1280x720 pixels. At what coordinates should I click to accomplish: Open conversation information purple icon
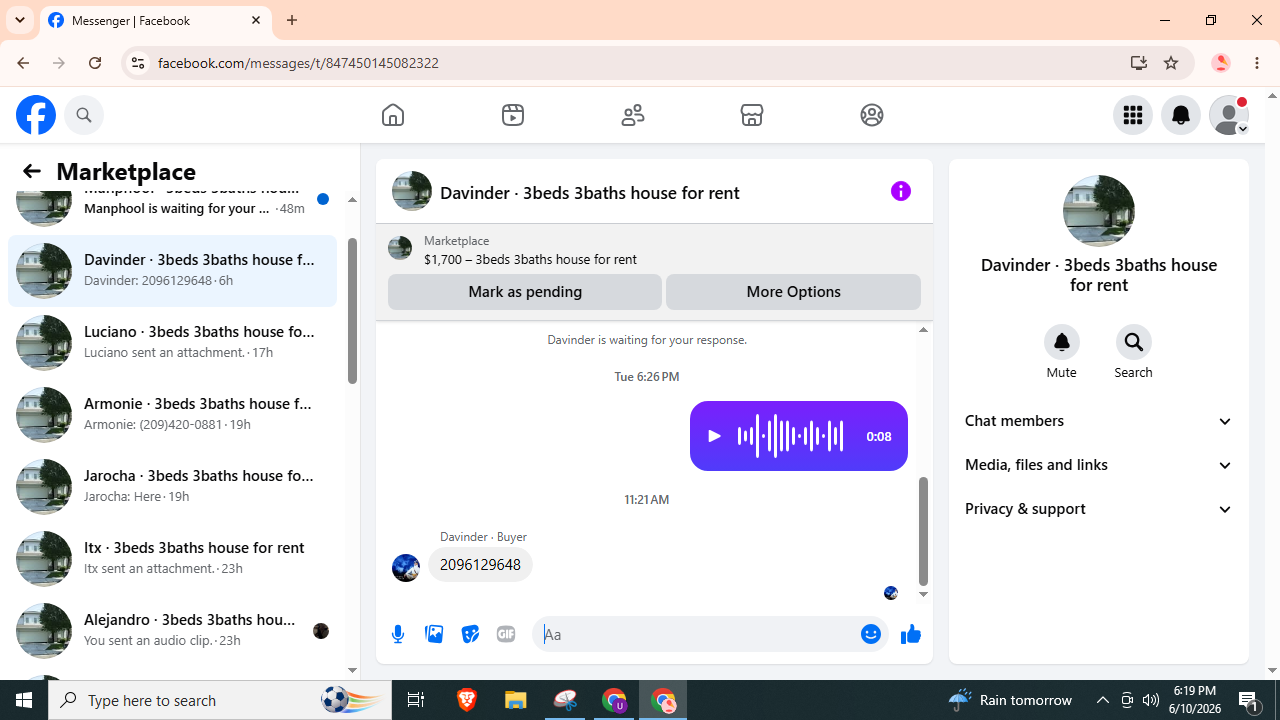(901, 191)
